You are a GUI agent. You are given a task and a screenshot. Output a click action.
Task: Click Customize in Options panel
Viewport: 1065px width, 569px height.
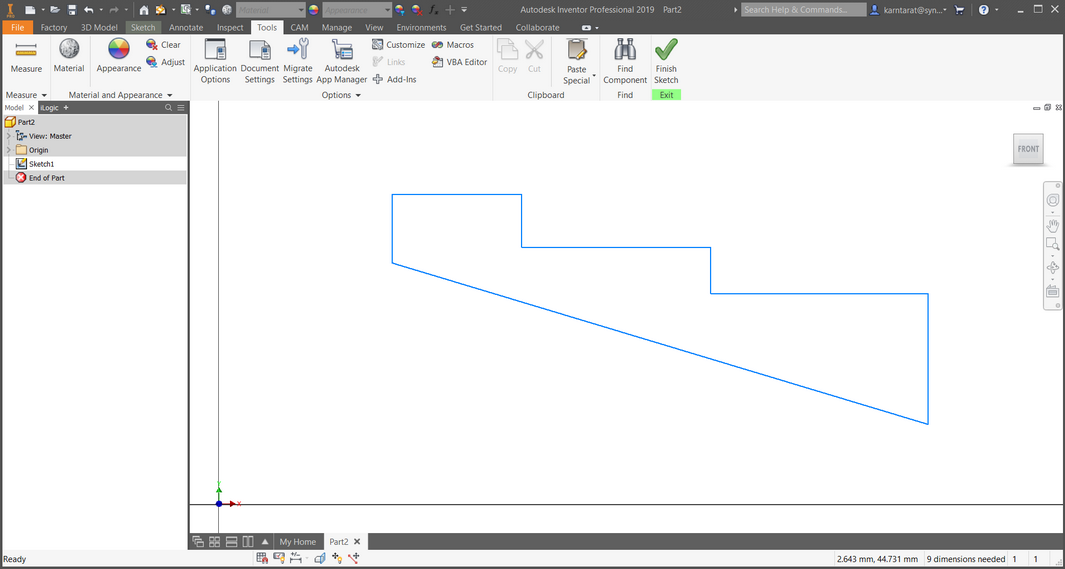point(399,45)
